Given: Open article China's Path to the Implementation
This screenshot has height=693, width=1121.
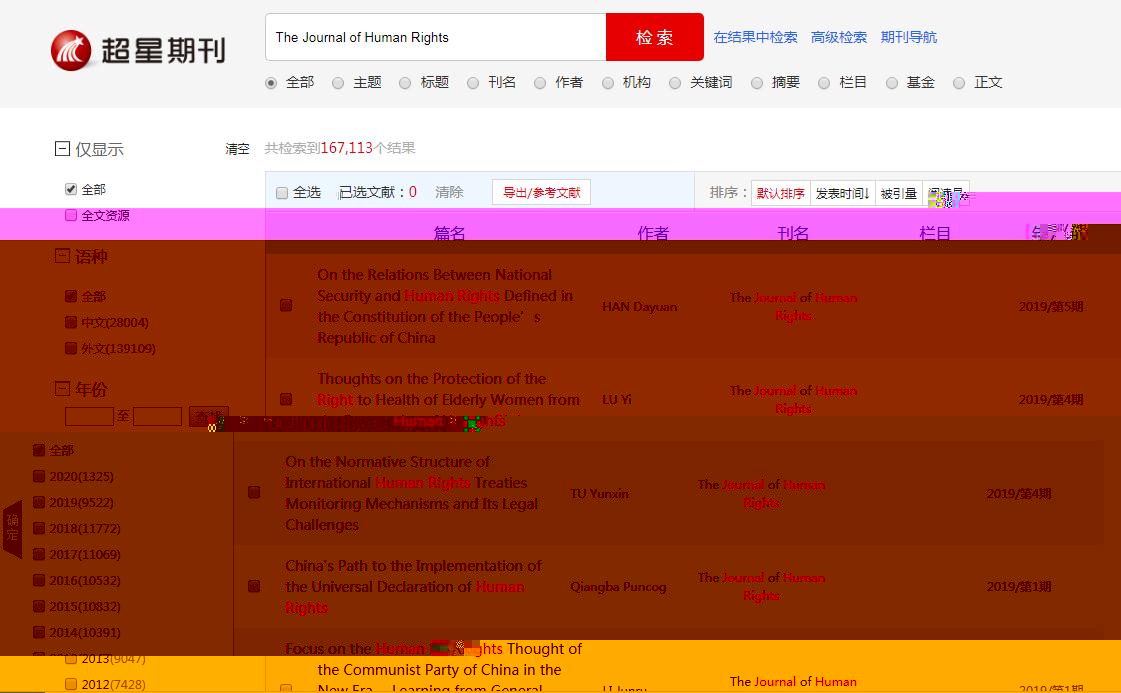Looking at the screenshot, I should [x=413, y=586].
